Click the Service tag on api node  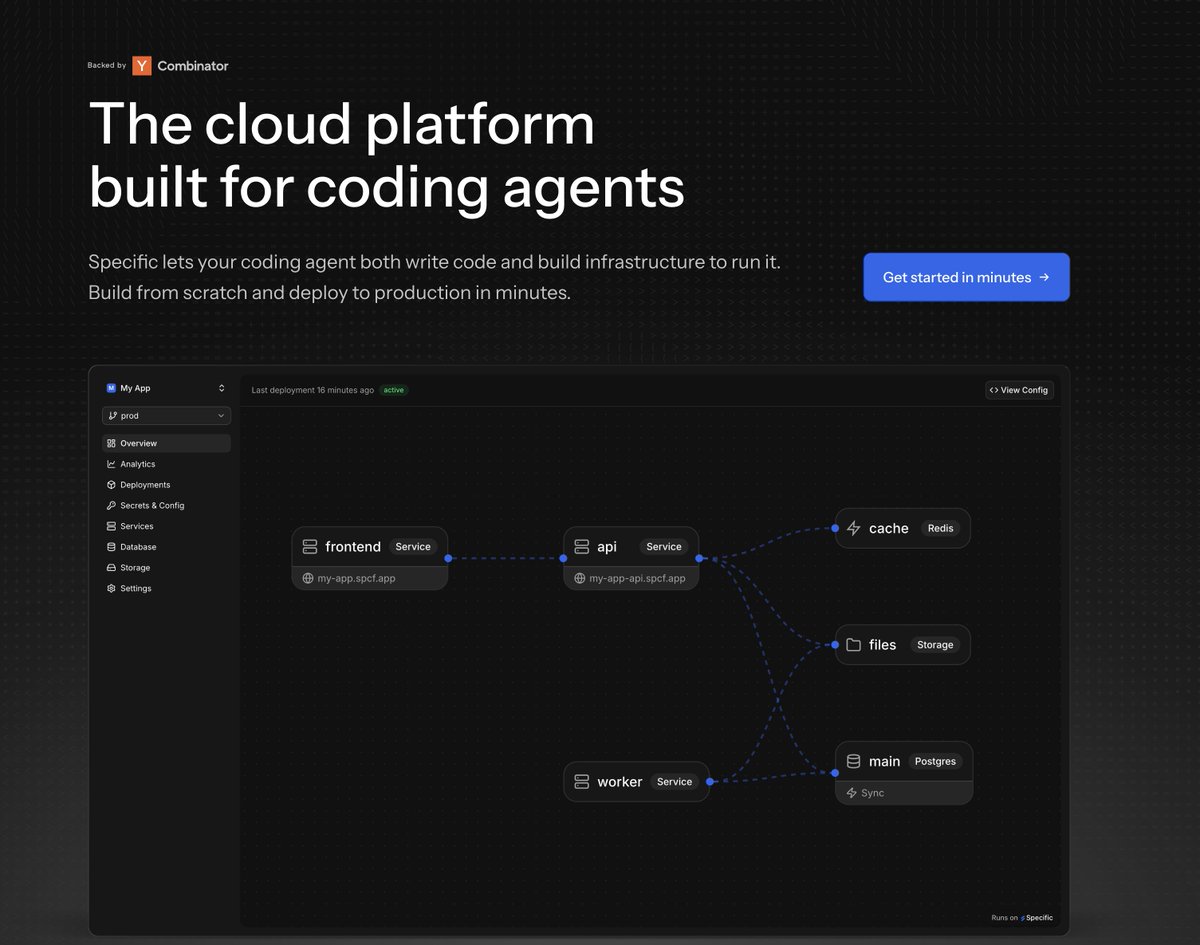[x=664, y=547]
